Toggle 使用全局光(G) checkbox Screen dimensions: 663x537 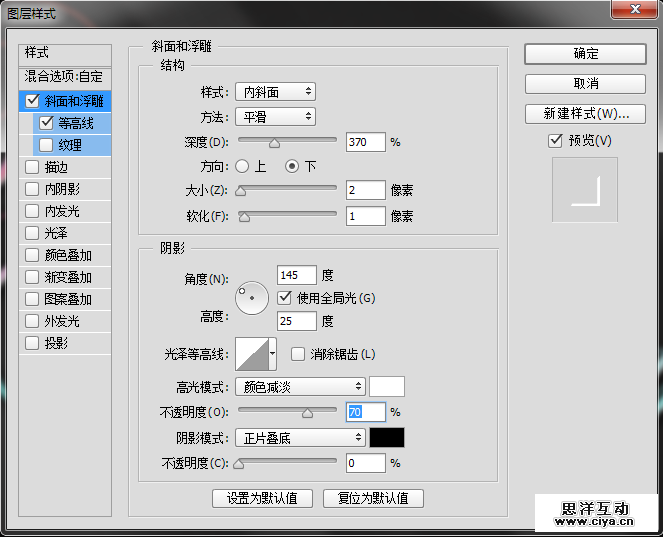coord(285,298)
